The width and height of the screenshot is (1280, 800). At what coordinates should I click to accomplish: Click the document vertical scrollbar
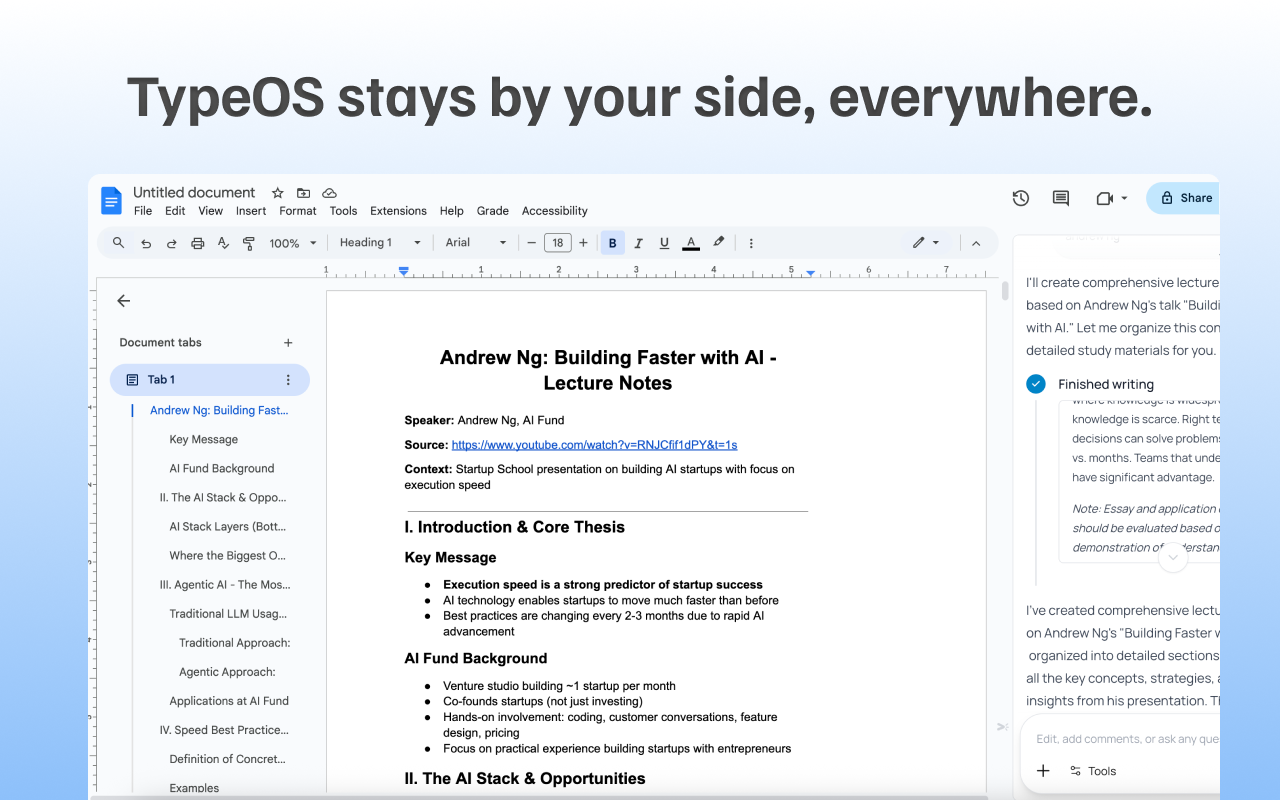click(1004, 292)
